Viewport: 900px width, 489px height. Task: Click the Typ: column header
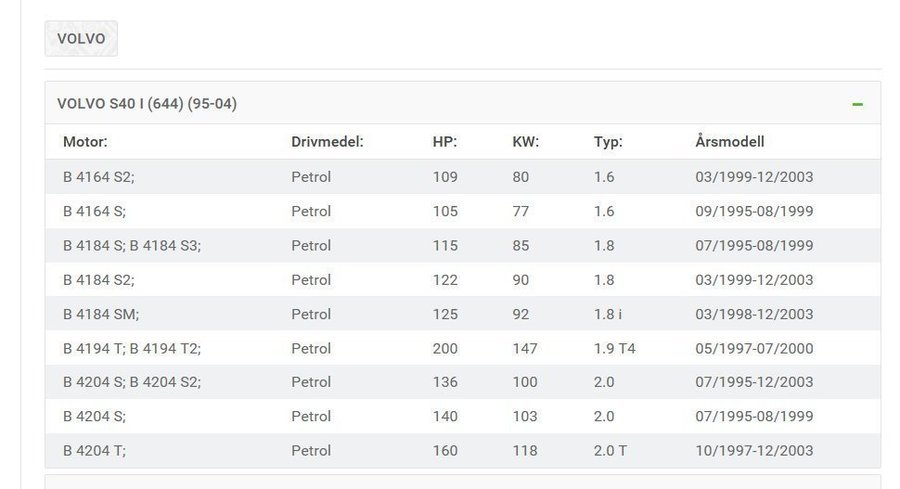click(x=608, y=142)
